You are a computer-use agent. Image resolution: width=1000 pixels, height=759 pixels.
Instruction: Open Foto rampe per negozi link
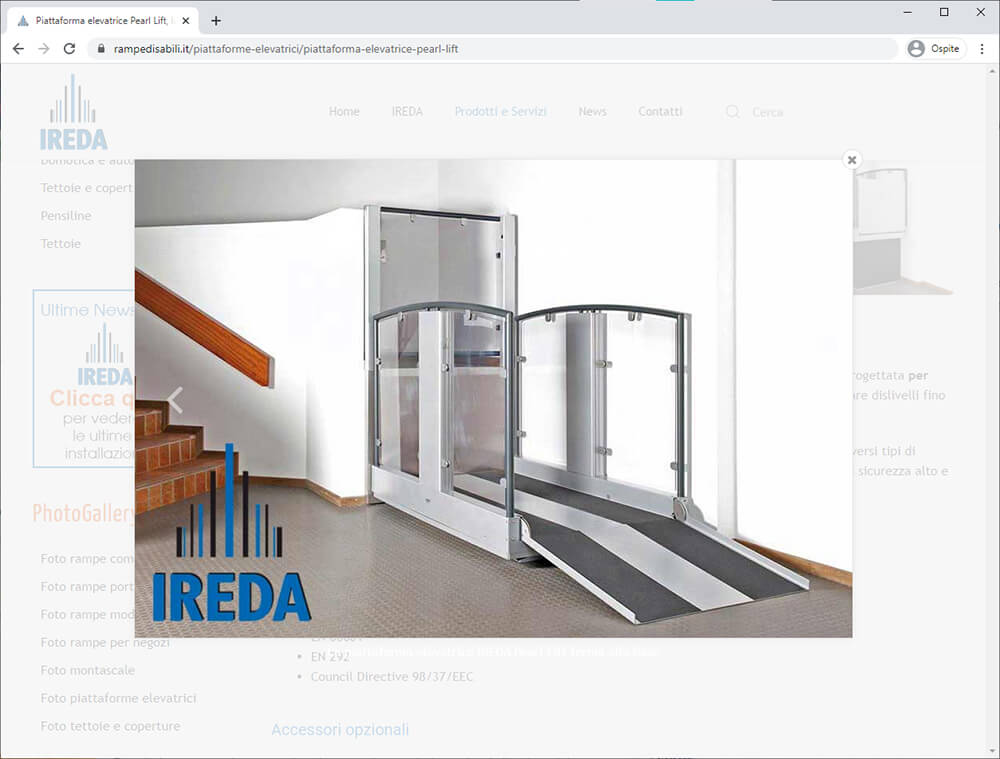pos(105,642)
